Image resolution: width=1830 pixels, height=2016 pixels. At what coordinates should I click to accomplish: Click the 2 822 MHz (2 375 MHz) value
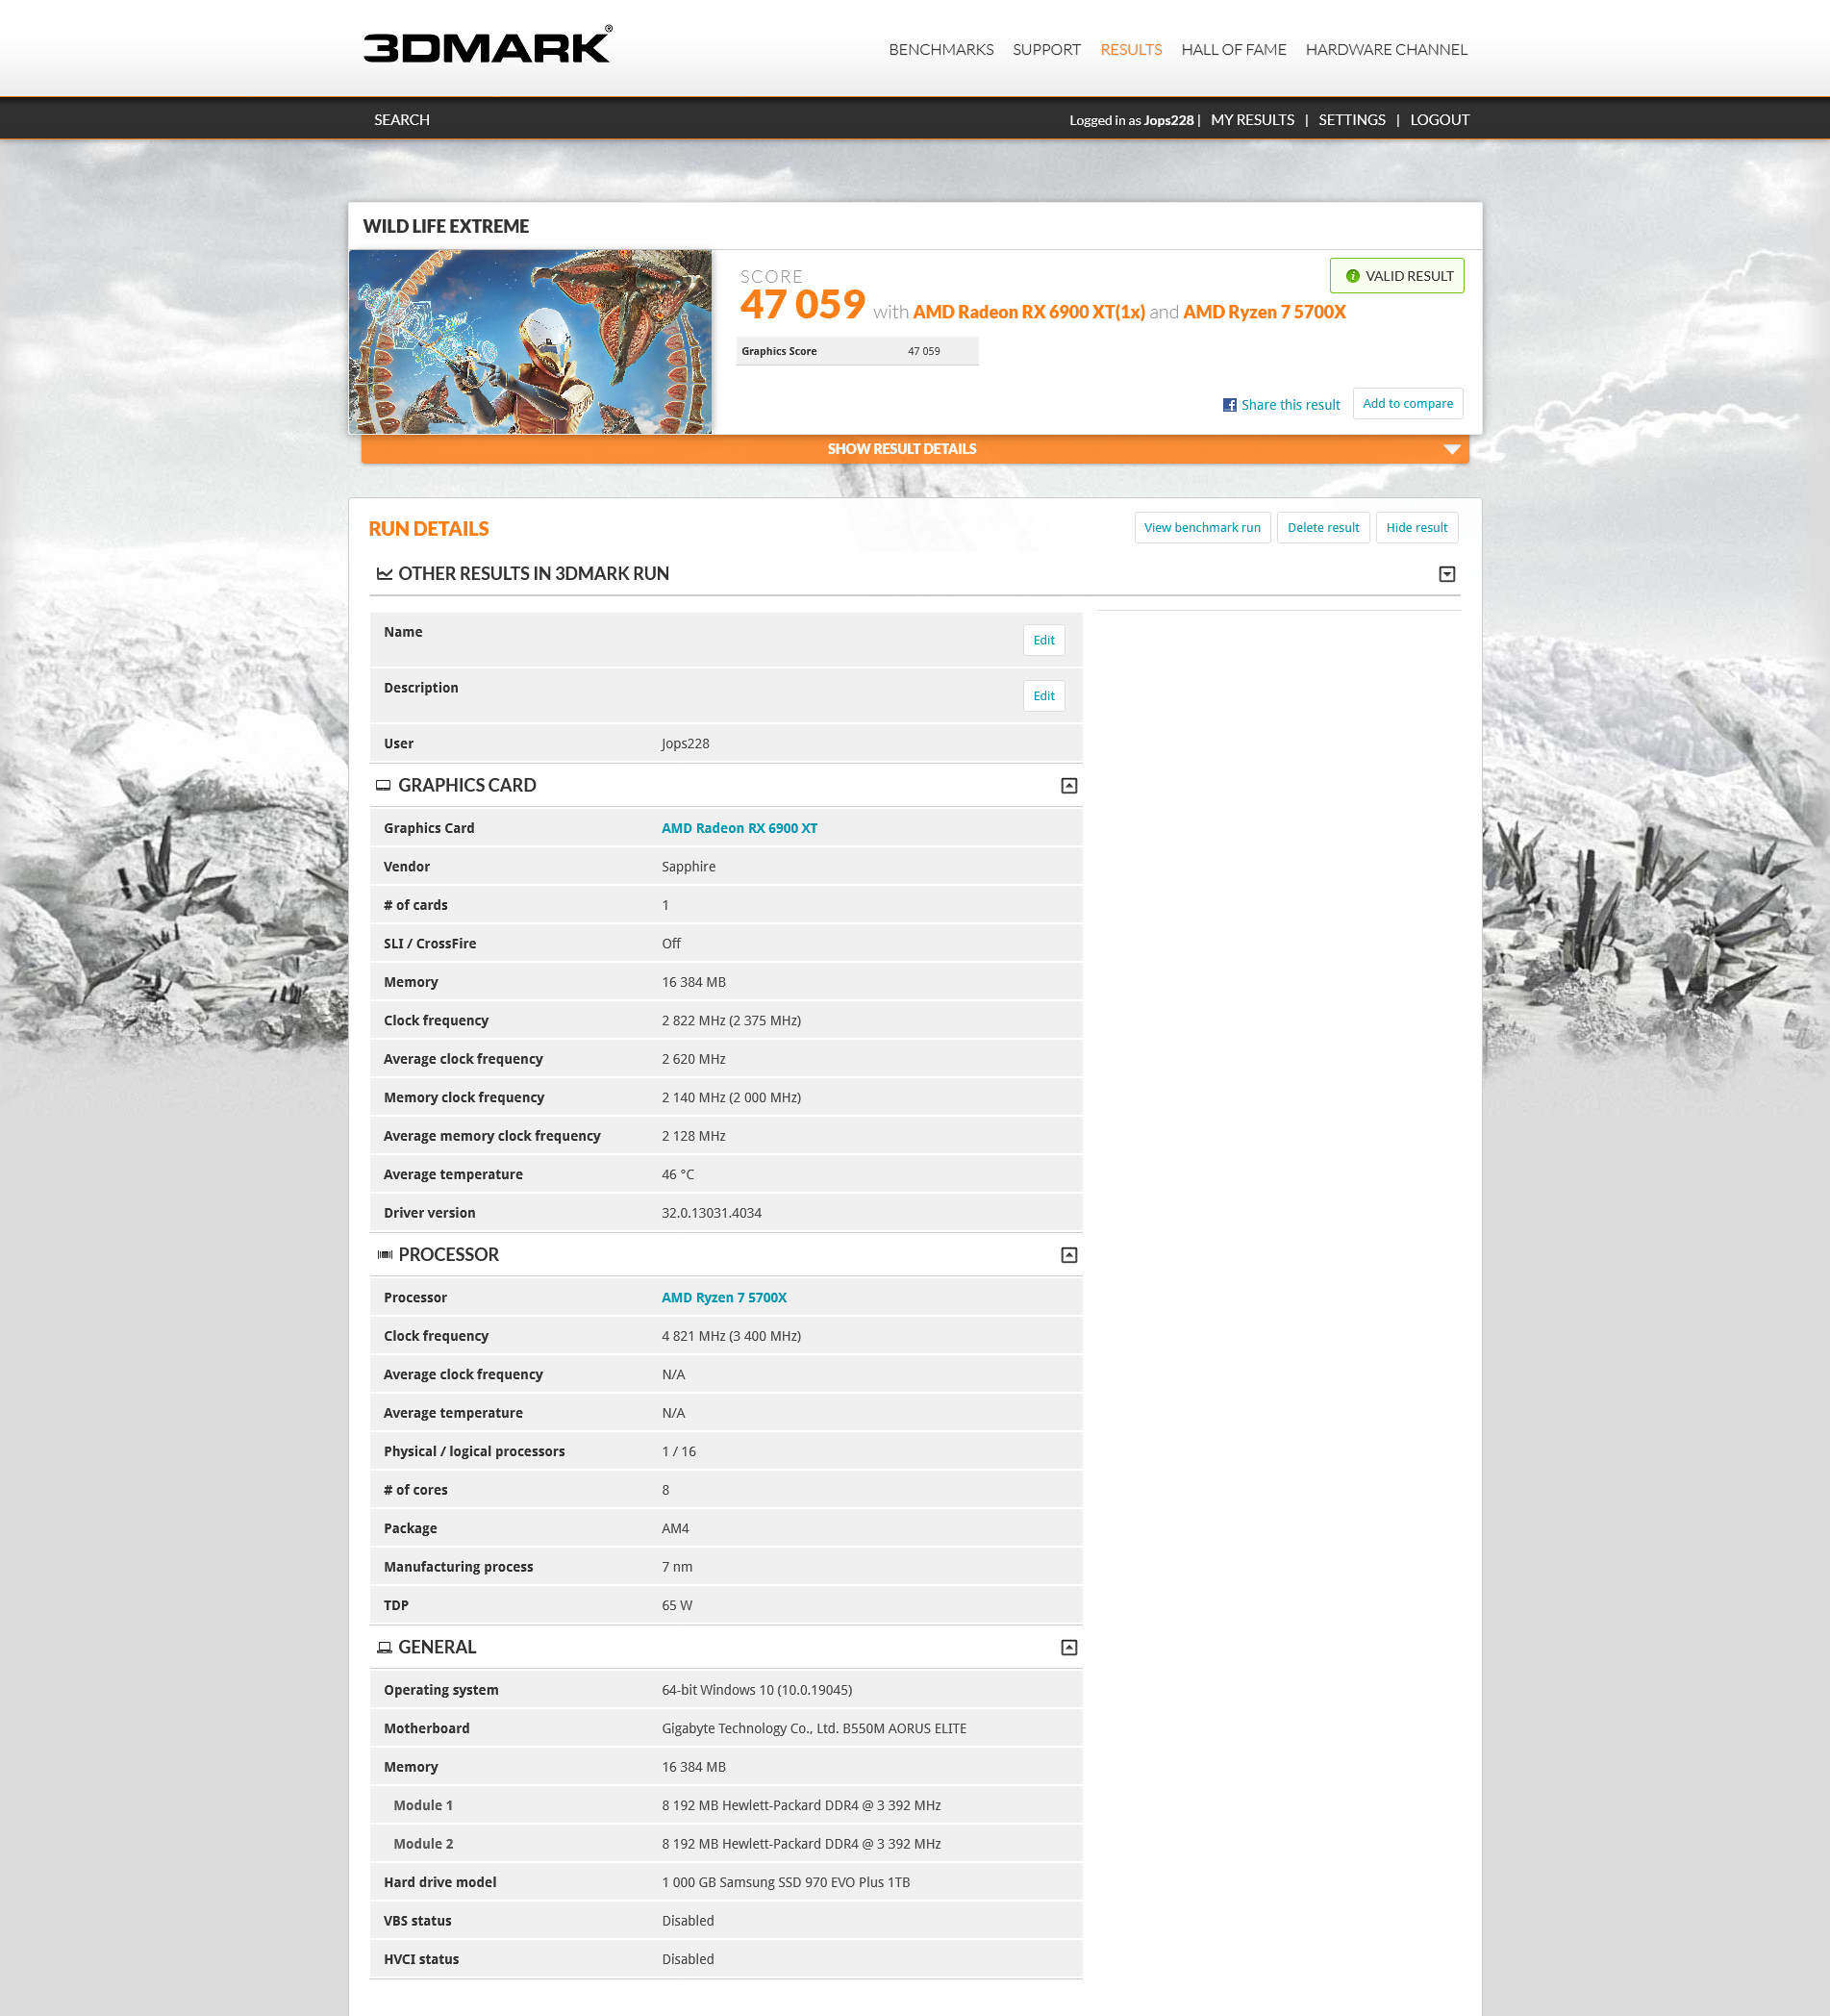click(731, 1021)
